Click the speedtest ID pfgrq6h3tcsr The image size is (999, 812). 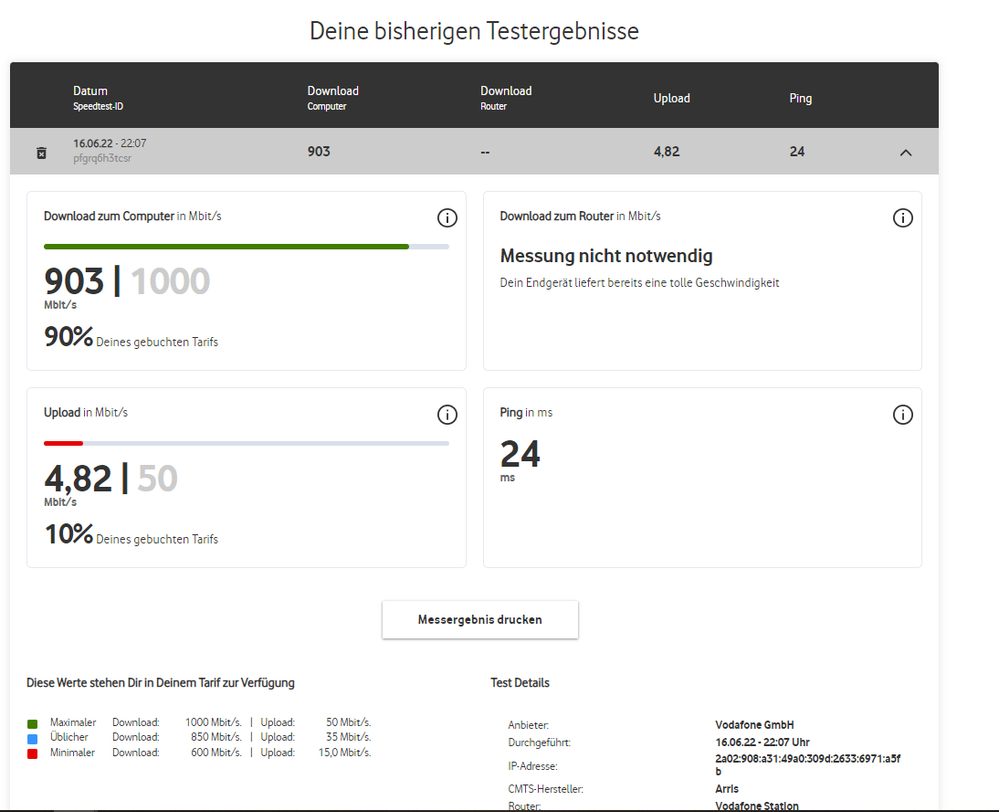tap(102, 158)
